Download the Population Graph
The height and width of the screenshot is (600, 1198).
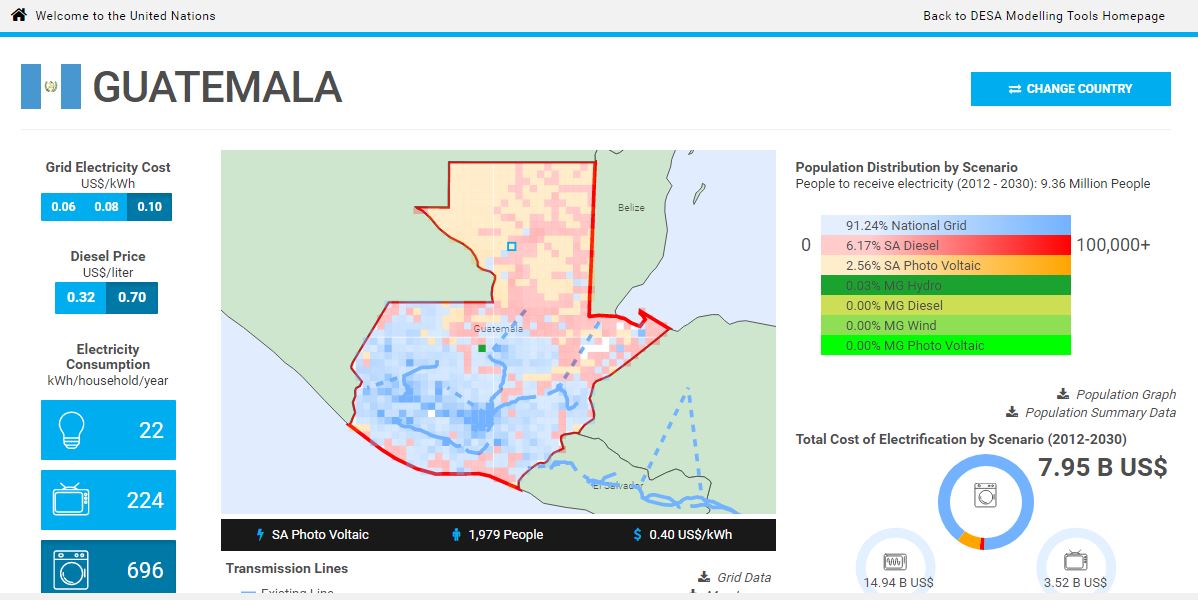pos(1125,394)
